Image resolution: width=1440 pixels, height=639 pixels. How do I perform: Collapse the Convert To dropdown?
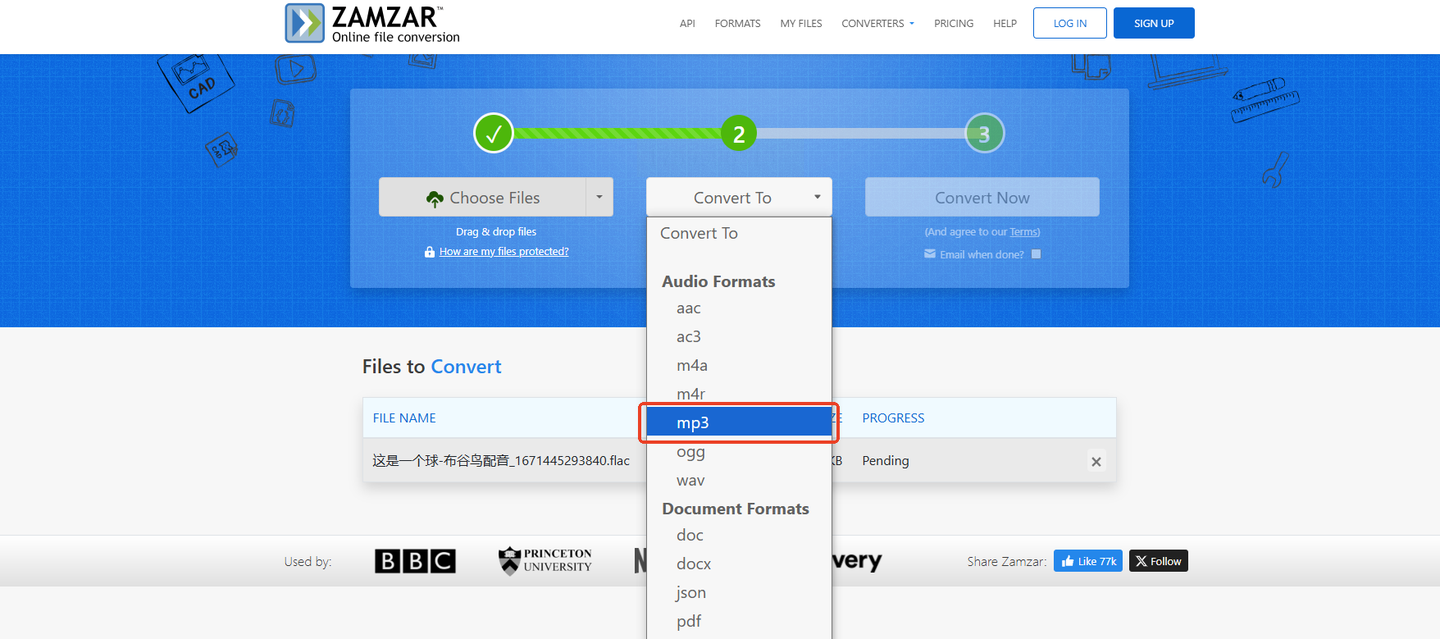tap(739, 197)
